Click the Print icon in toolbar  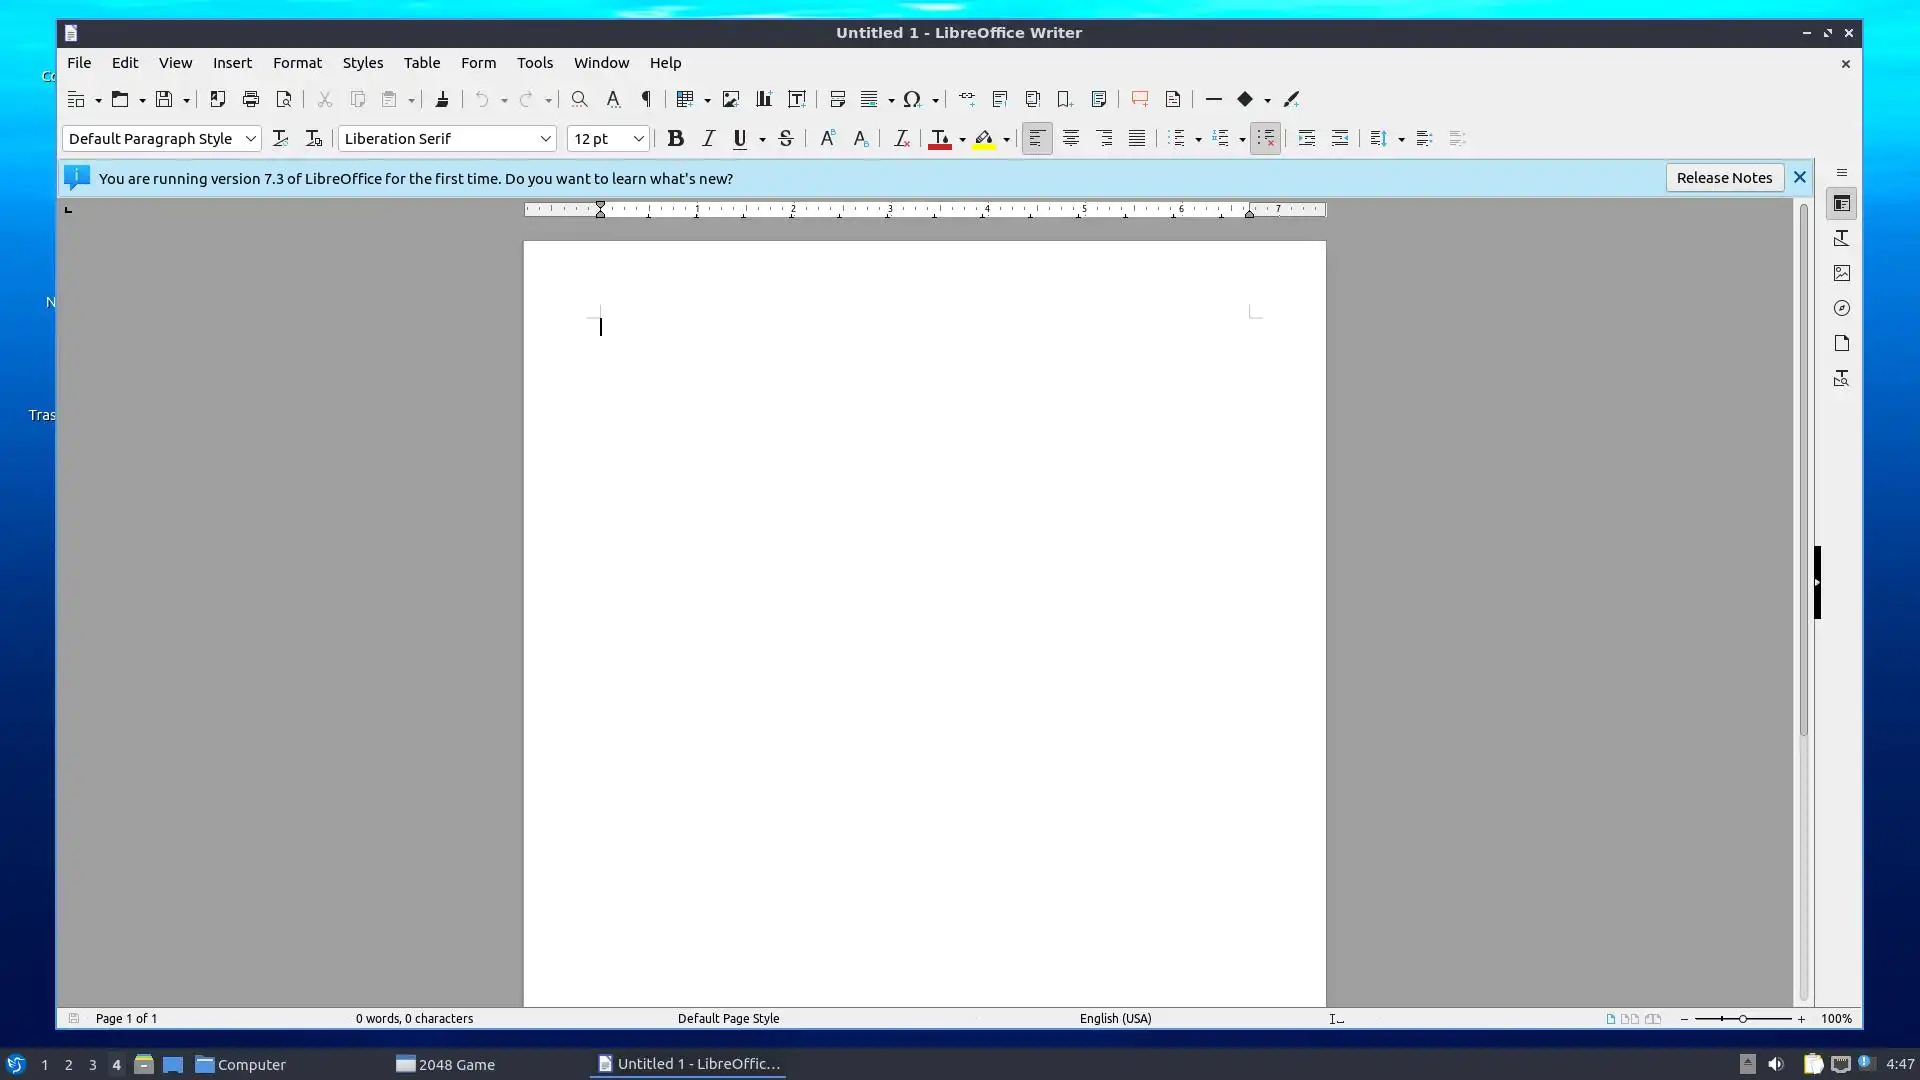pos(250,99)
